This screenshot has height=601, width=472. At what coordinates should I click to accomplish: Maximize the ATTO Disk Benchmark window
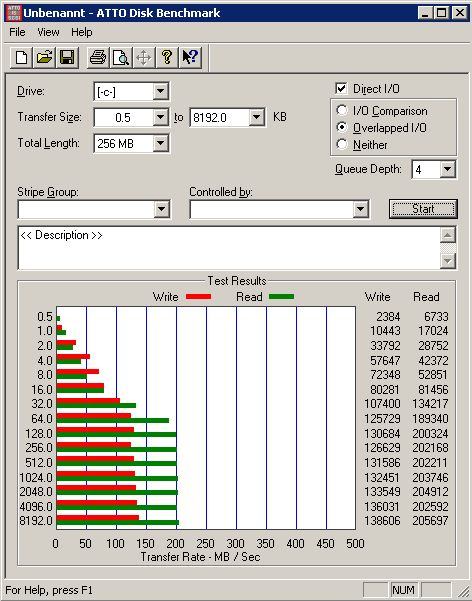[441, 13]
